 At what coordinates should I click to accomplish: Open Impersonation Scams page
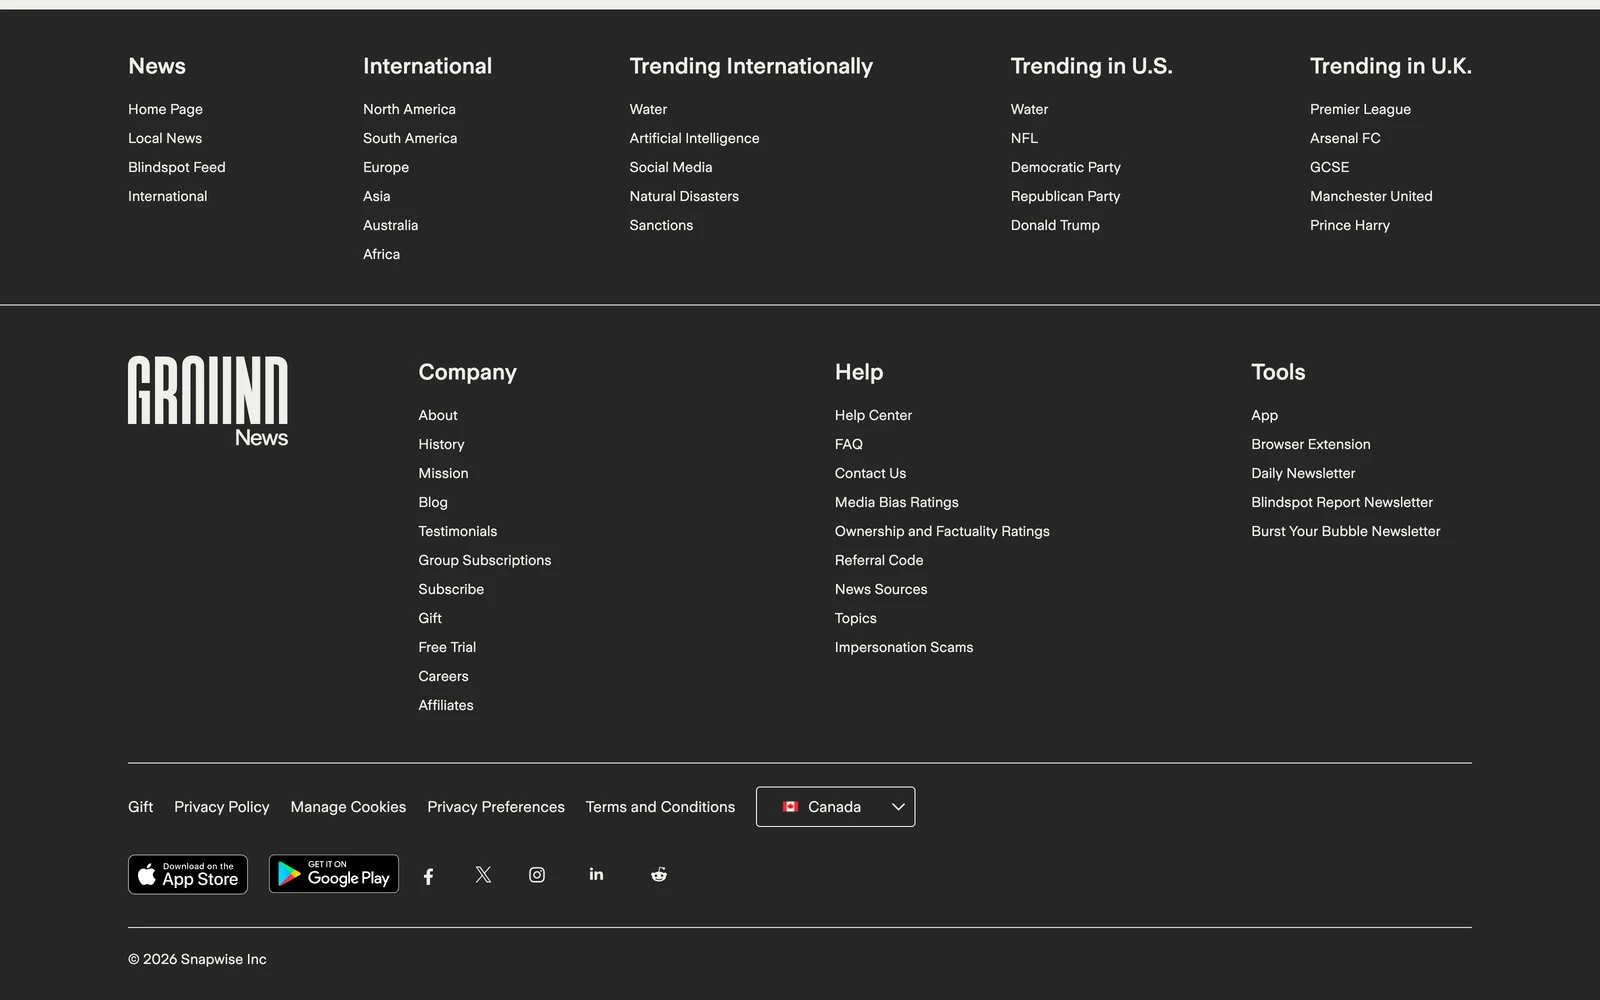click(x=904, y=647)
